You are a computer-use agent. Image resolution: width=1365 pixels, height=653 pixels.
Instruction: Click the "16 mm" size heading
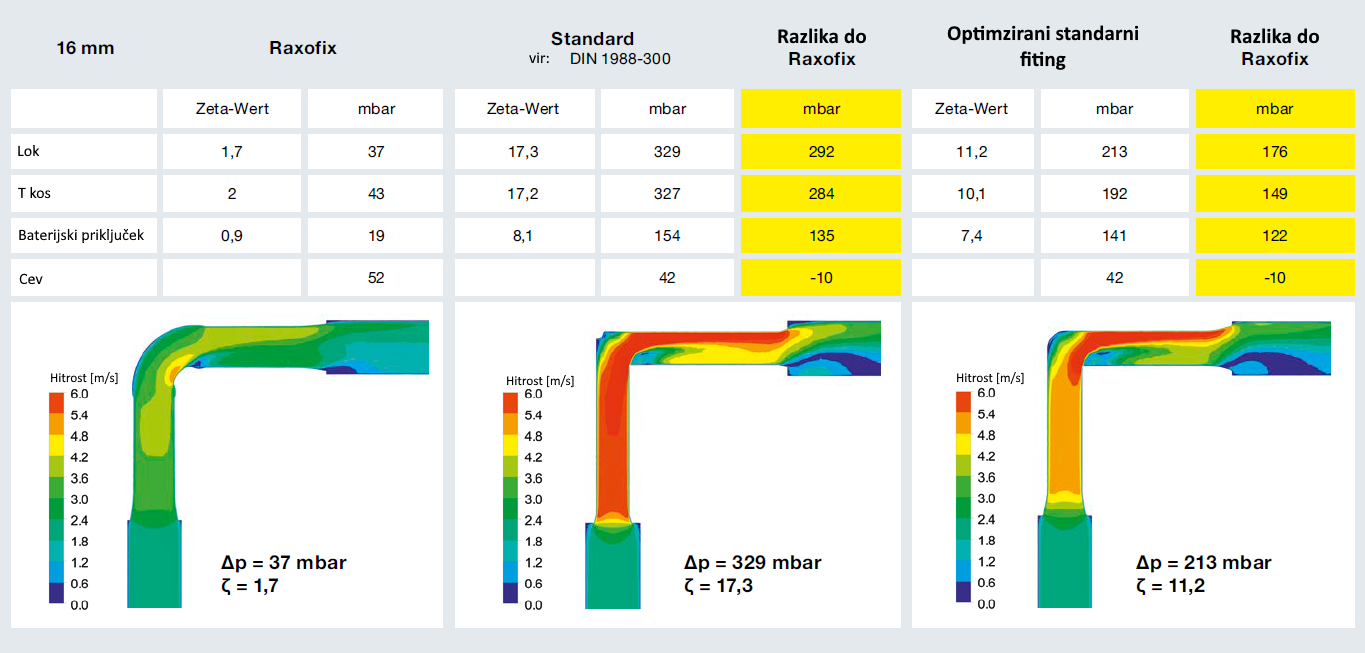[x=85, y=48]
